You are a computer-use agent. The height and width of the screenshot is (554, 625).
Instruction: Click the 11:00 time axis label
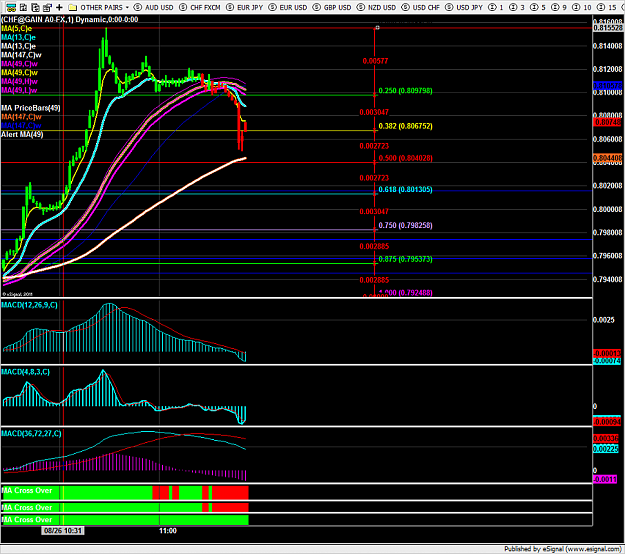(167, 530)
